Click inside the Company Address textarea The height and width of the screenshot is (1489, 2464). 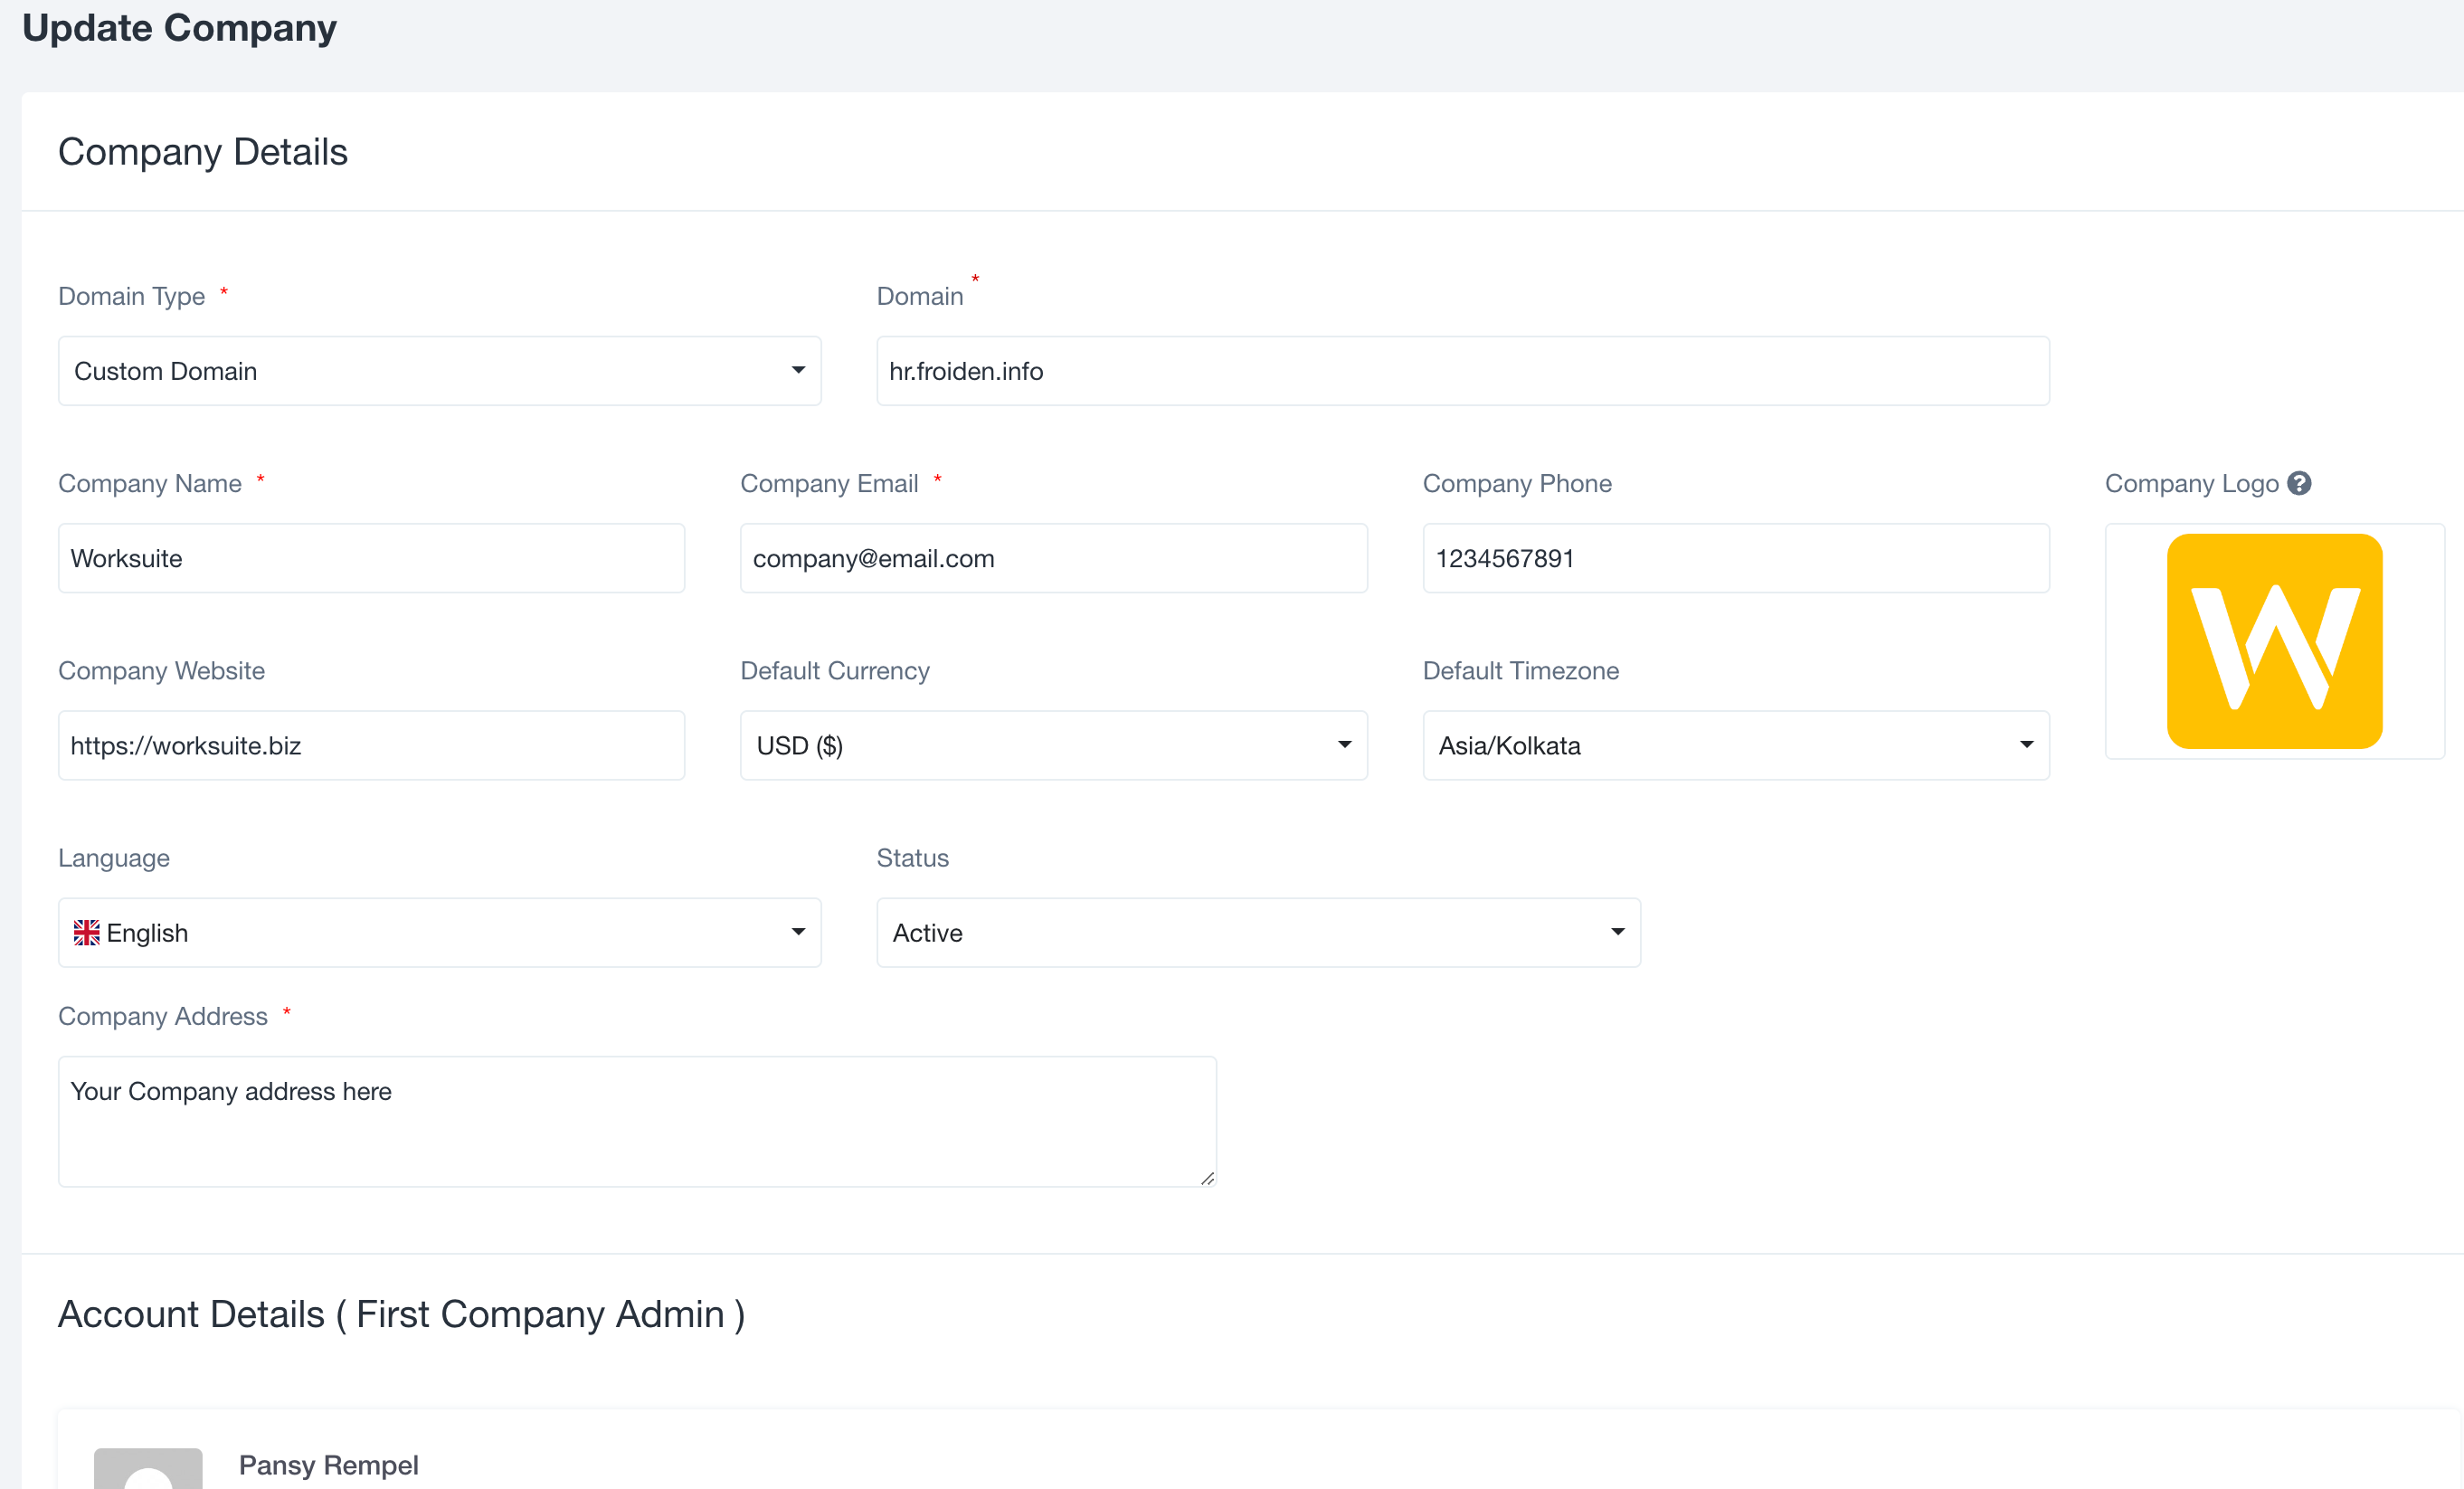(636, 1122)
